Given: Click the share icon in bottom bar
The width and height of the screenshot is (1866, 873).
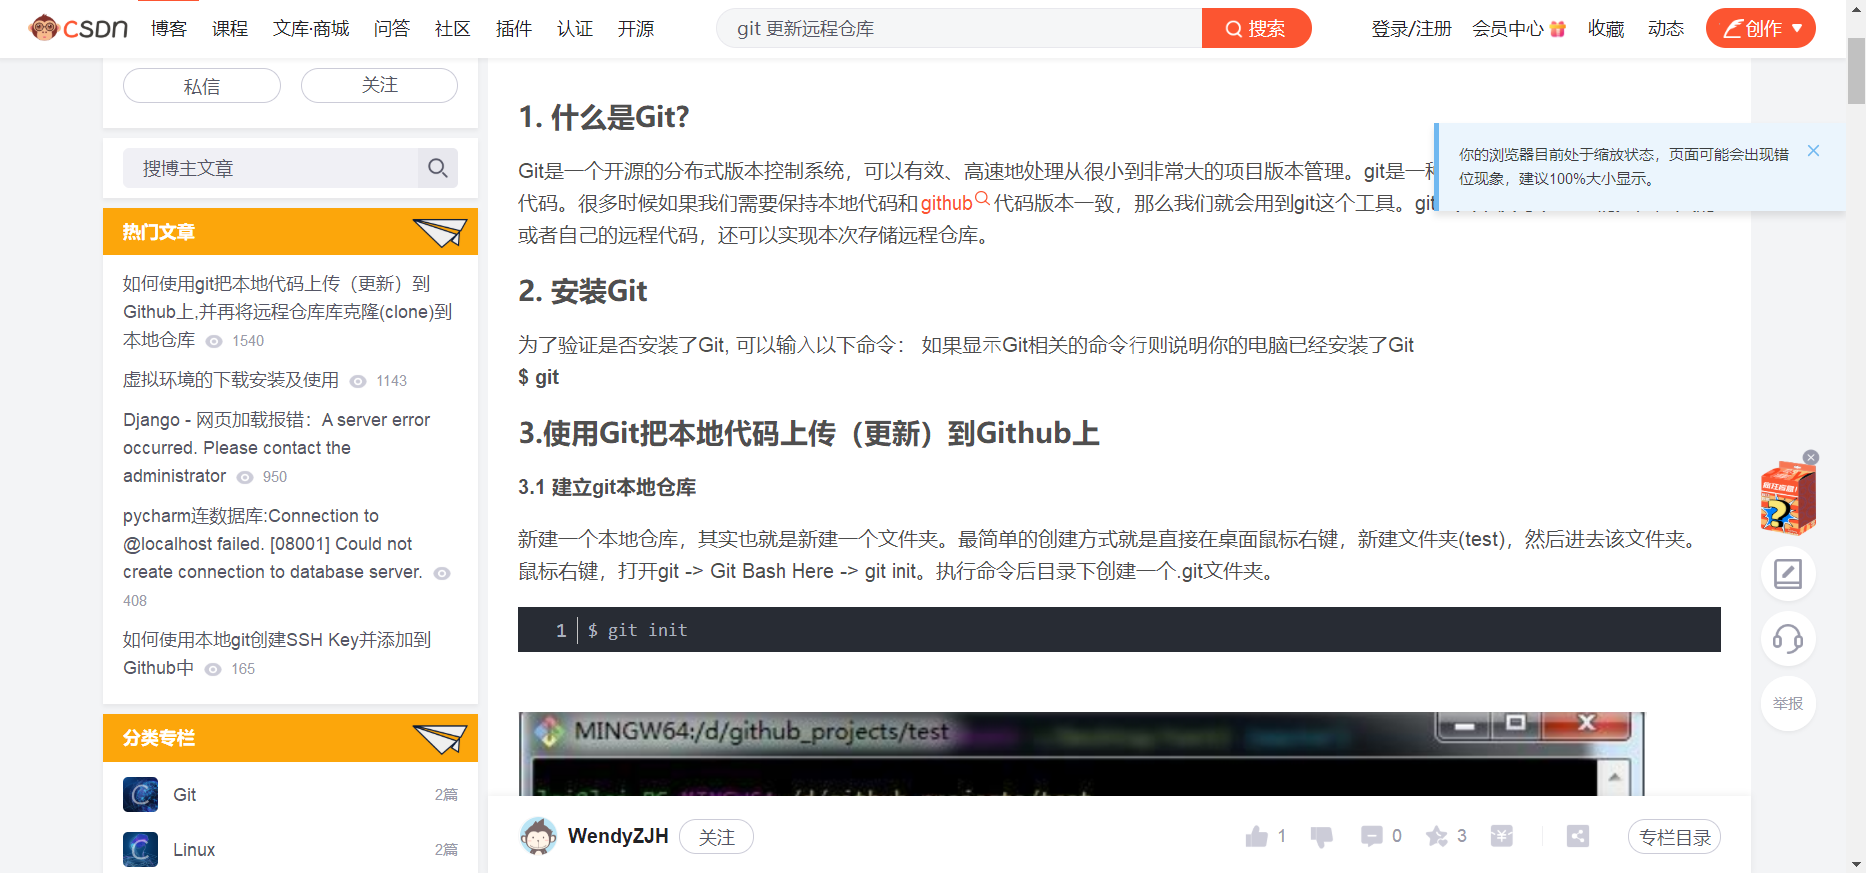Looking at the screenshot, I should [x=1578, y=836].
